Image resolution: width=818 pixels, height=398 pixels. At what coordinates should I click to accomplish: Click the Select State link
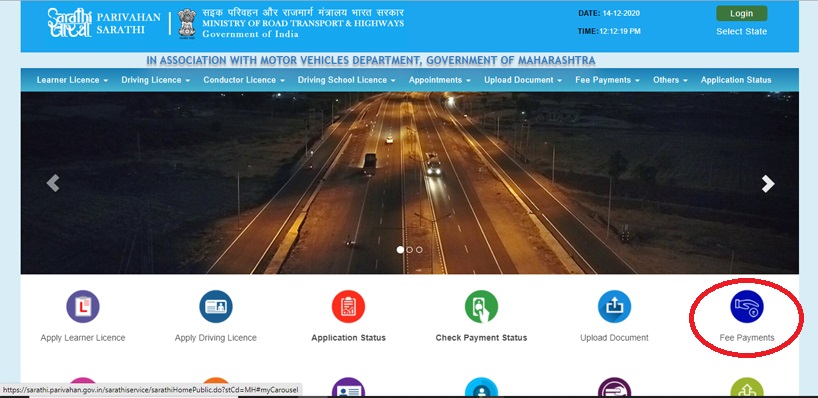pyautogui.click(x=741, y=32)
